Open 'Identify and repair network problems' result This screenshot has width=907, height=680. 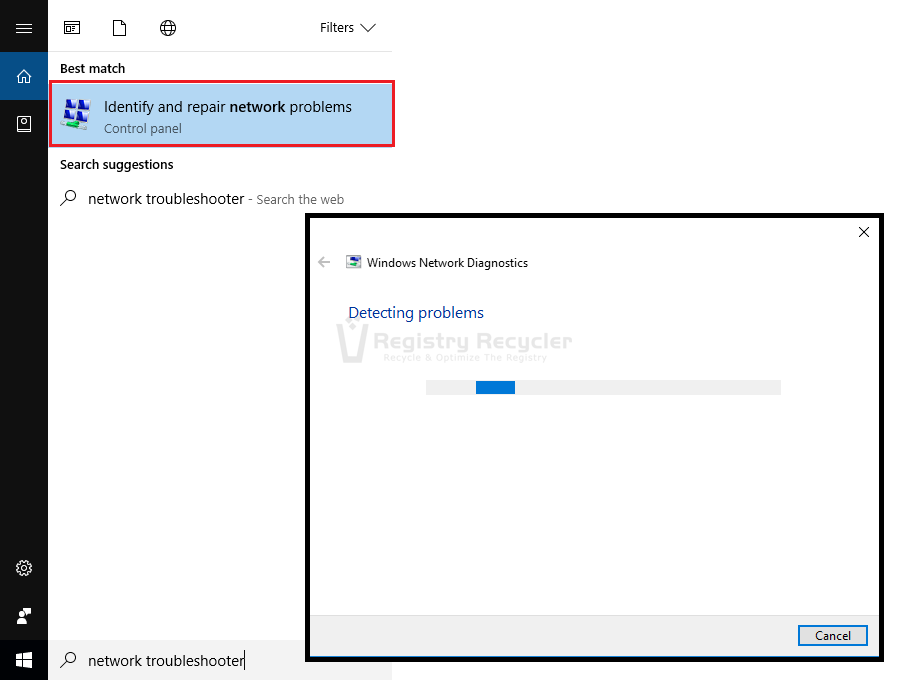click(222, 114)
